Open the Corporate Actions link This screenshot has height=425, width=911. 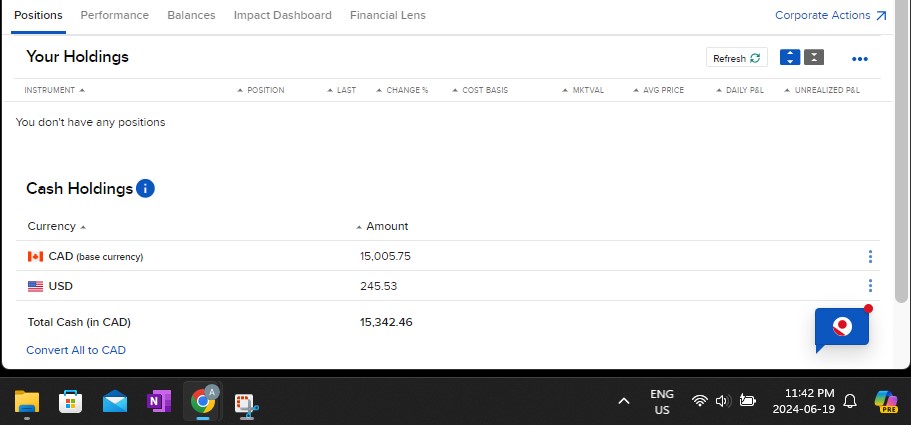[x=830, y=15]
